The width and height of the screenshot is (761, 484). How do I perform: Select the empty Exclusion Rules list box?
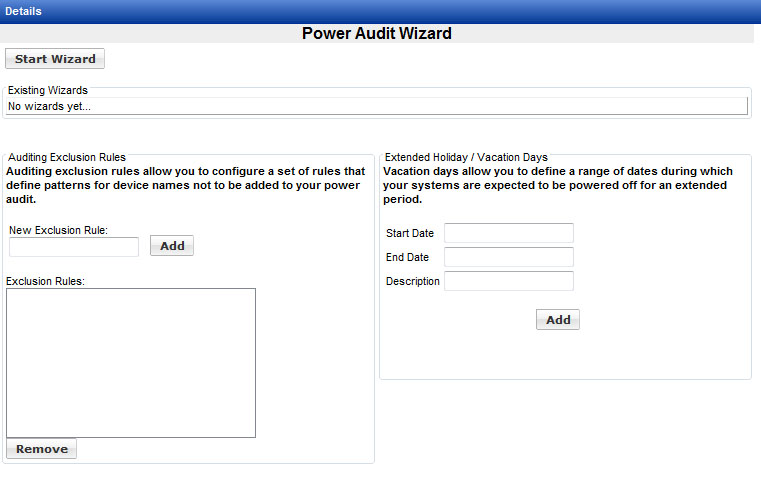[x=131, y=363]
